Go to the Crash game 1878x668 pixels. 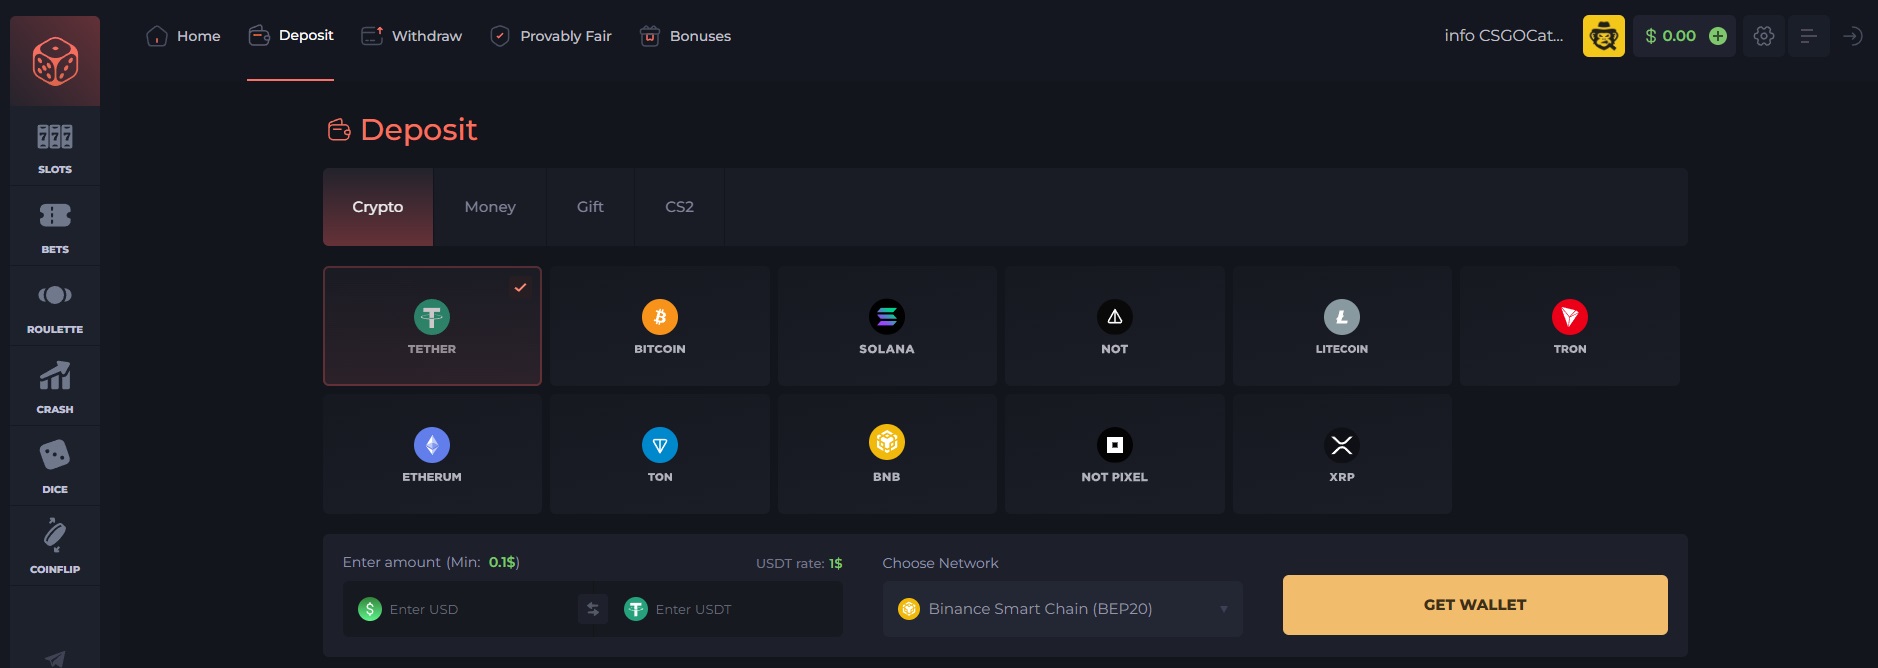[x=55, y=387]
